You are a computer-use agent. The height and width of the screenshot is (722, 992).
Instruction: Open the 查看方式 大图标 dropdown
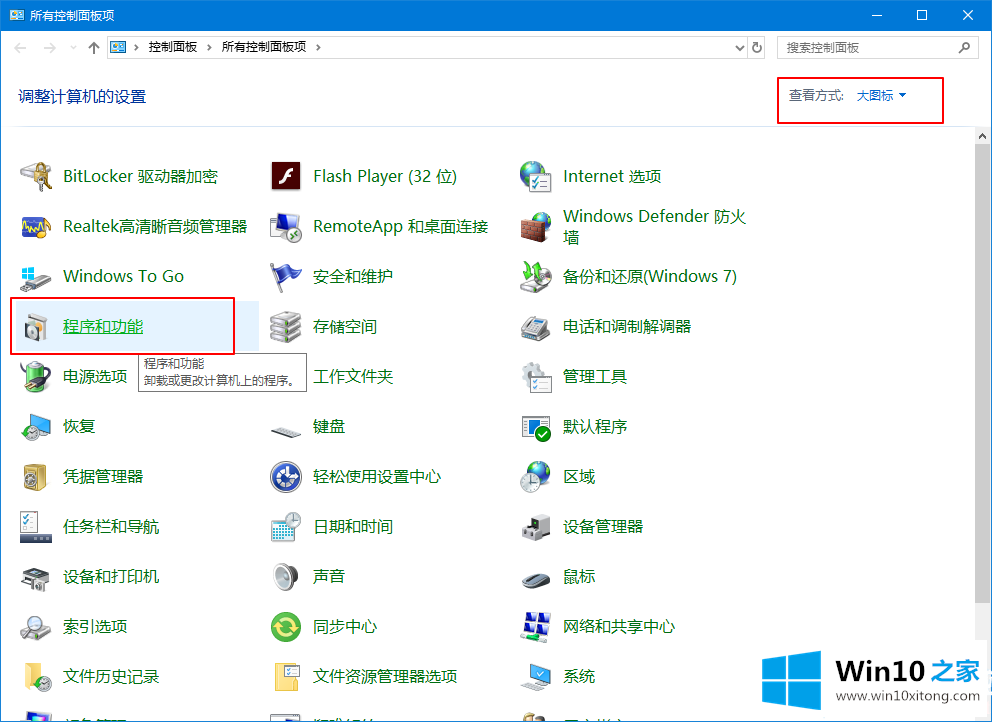[x=881, y=96]
